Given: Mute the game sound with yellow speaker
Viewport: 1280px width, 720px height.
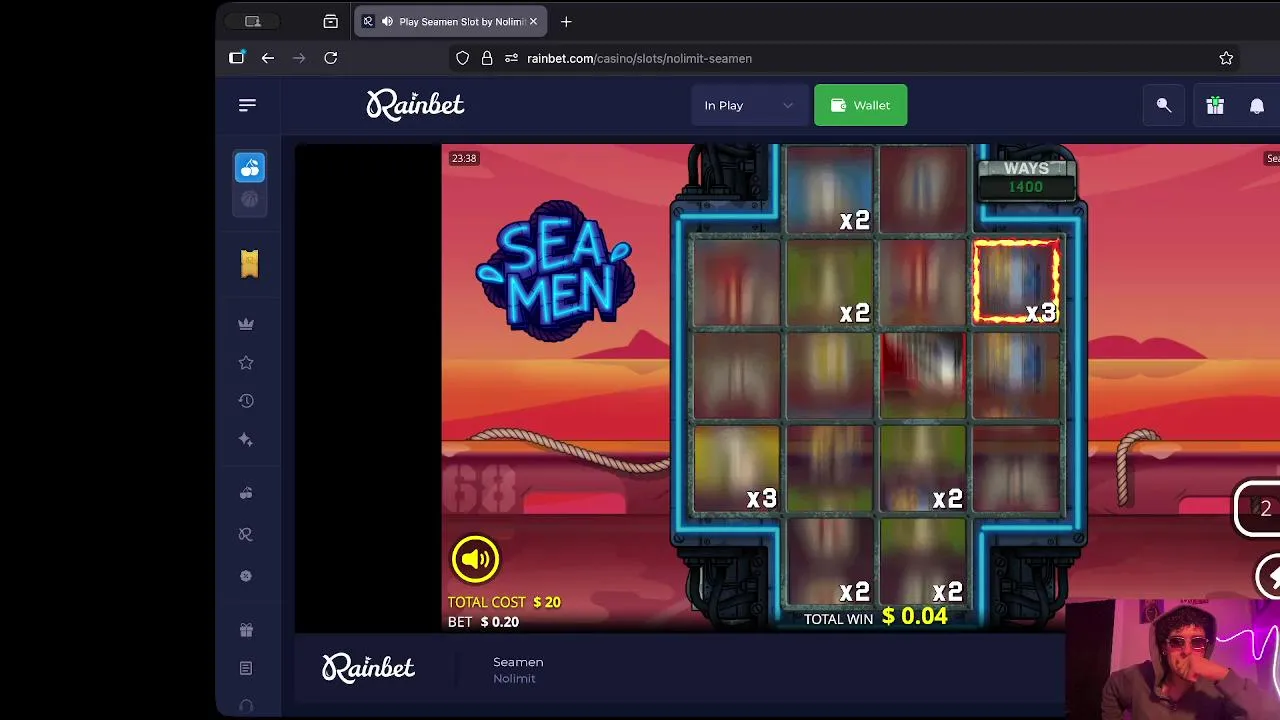Looking at the screenshot, I should [475, 559].
